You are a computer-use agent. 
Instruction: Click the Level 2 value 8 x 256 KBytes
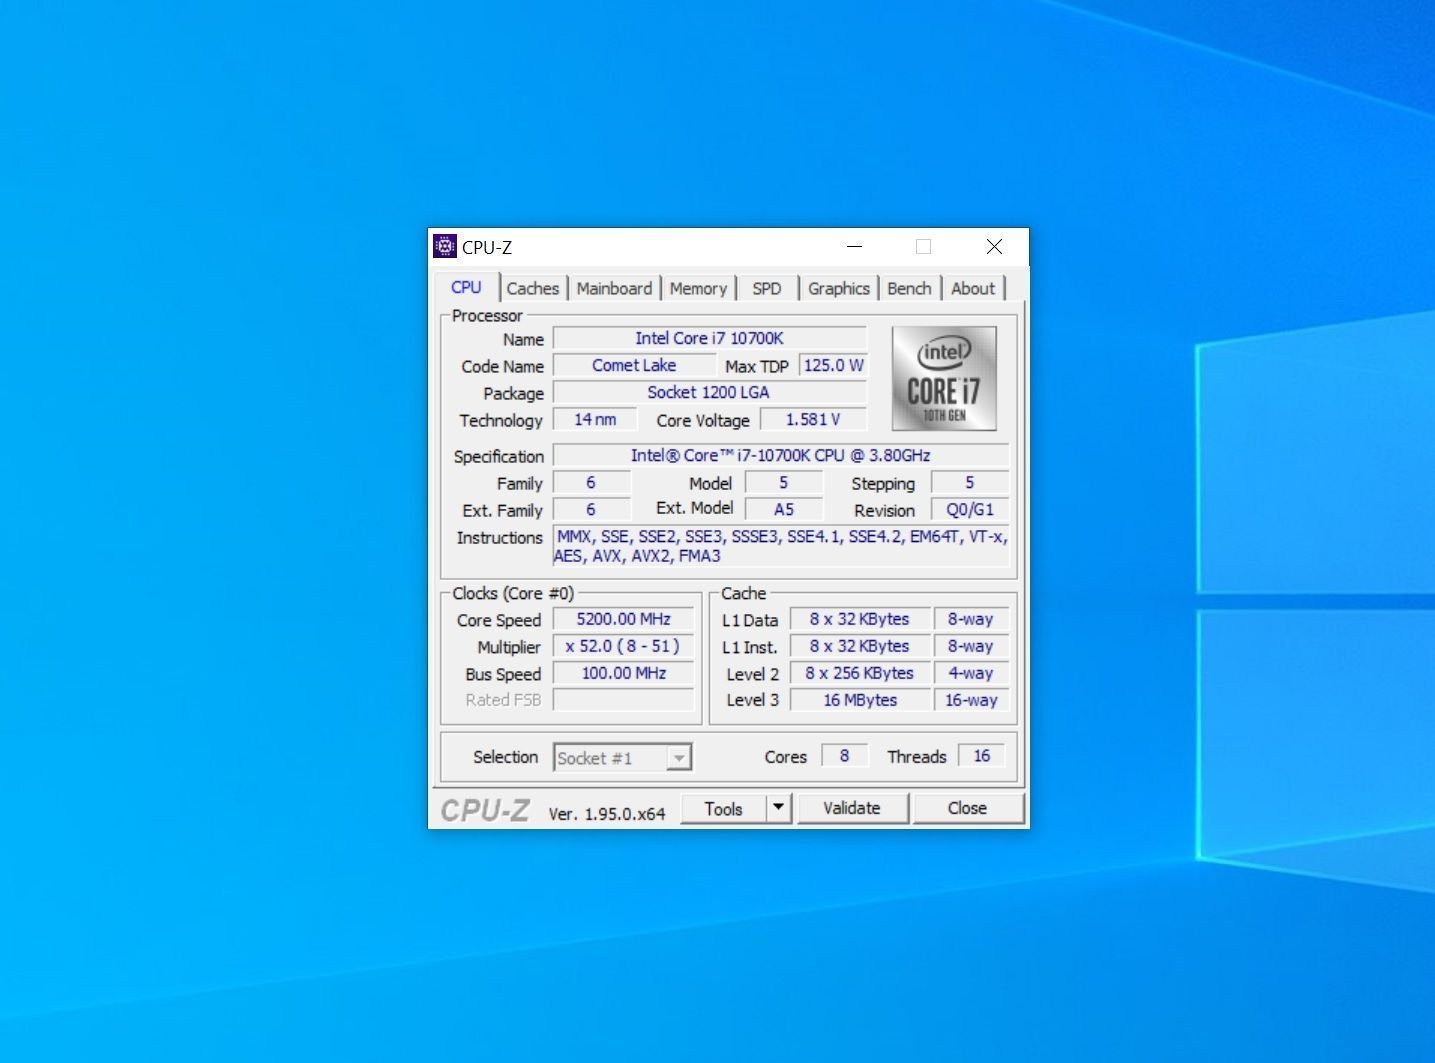point(860,673)
